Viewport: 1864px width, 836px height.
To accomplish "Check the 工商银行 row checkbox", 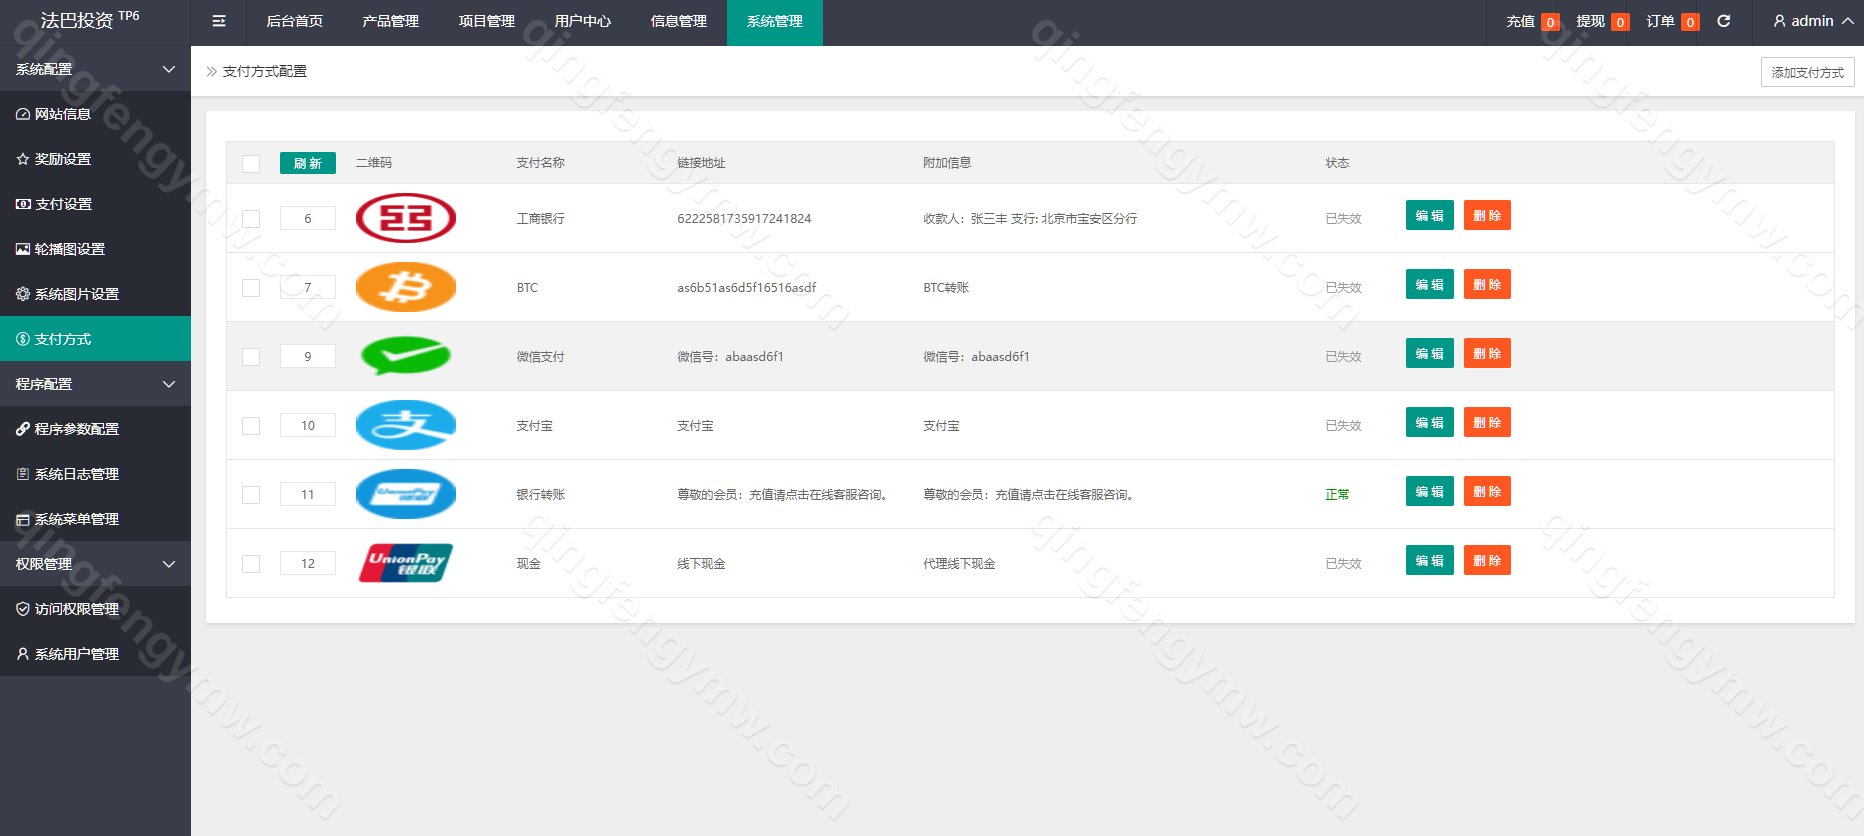I will point(251,219).
